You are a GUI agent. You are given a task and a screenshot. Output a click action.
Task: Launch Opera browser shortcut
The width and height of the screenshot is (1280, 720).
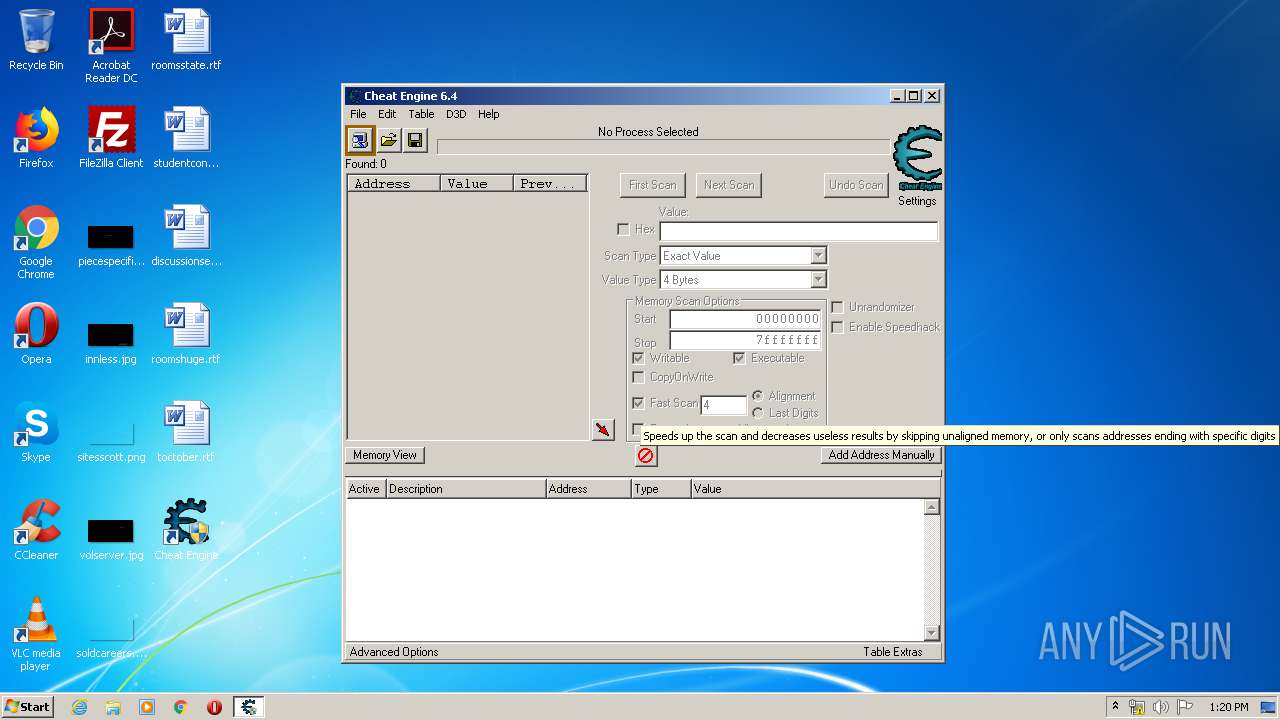pyautogui.click(x=36, y=334)
